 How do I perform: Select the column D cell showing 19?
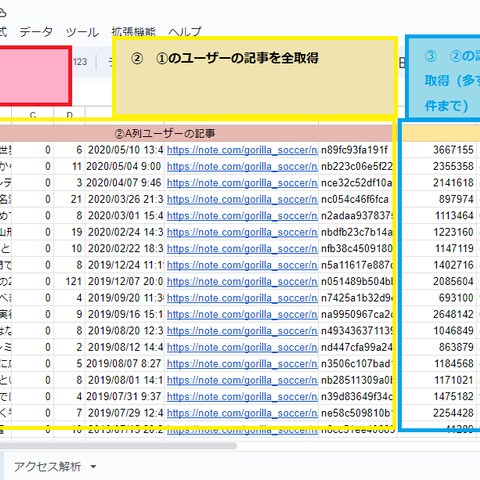pyautogui.click(x=69, y=232)
